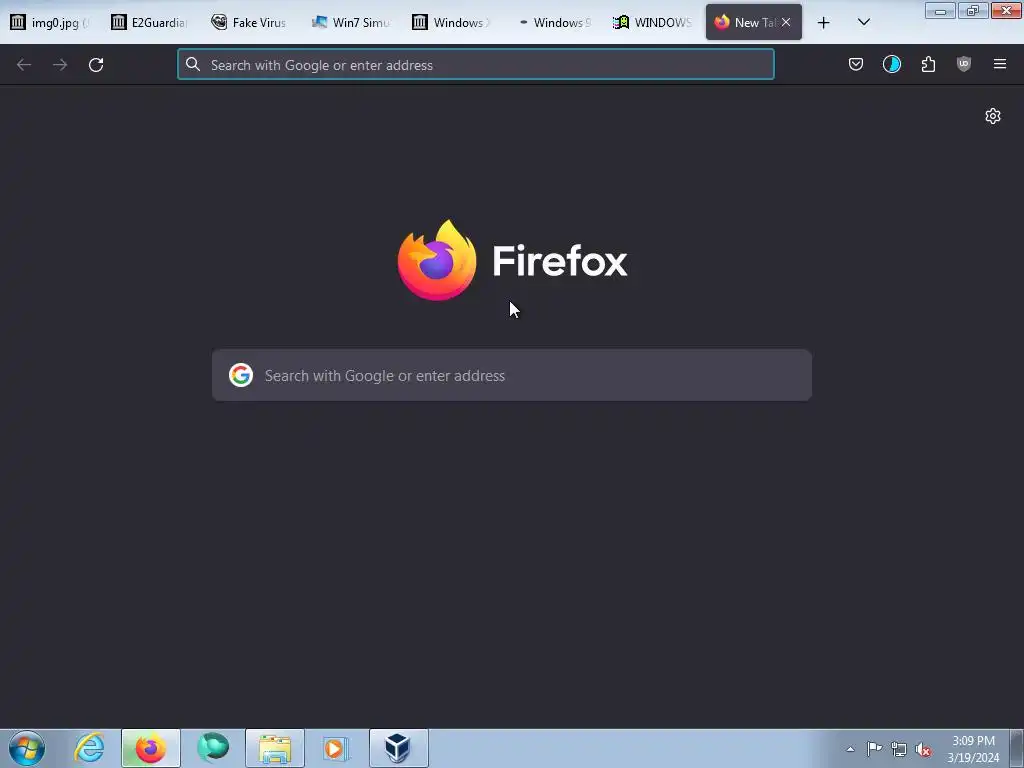This screenshot has width=1024, height=768.
Task: Close the Firefox window
Action: click(1006, 11)
